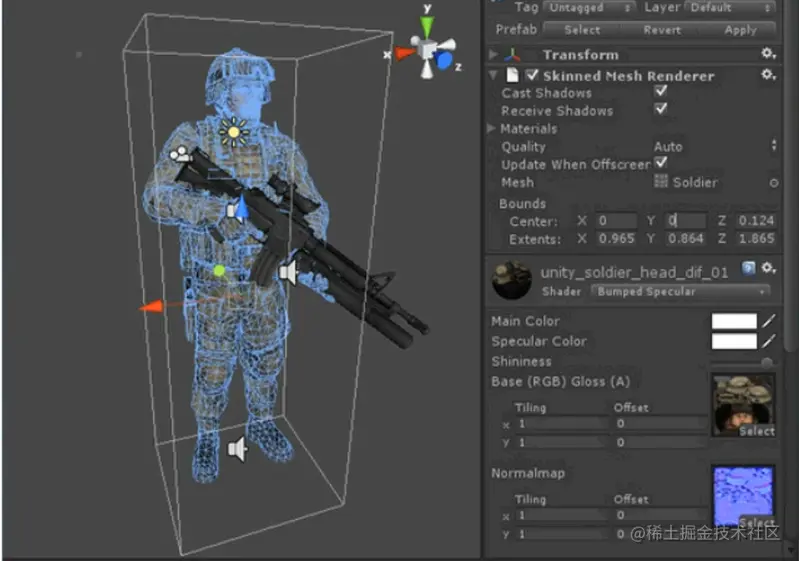Select the sun light gizmo on soldier's chest
799x561 pixels.
click(x=234, y=132)
